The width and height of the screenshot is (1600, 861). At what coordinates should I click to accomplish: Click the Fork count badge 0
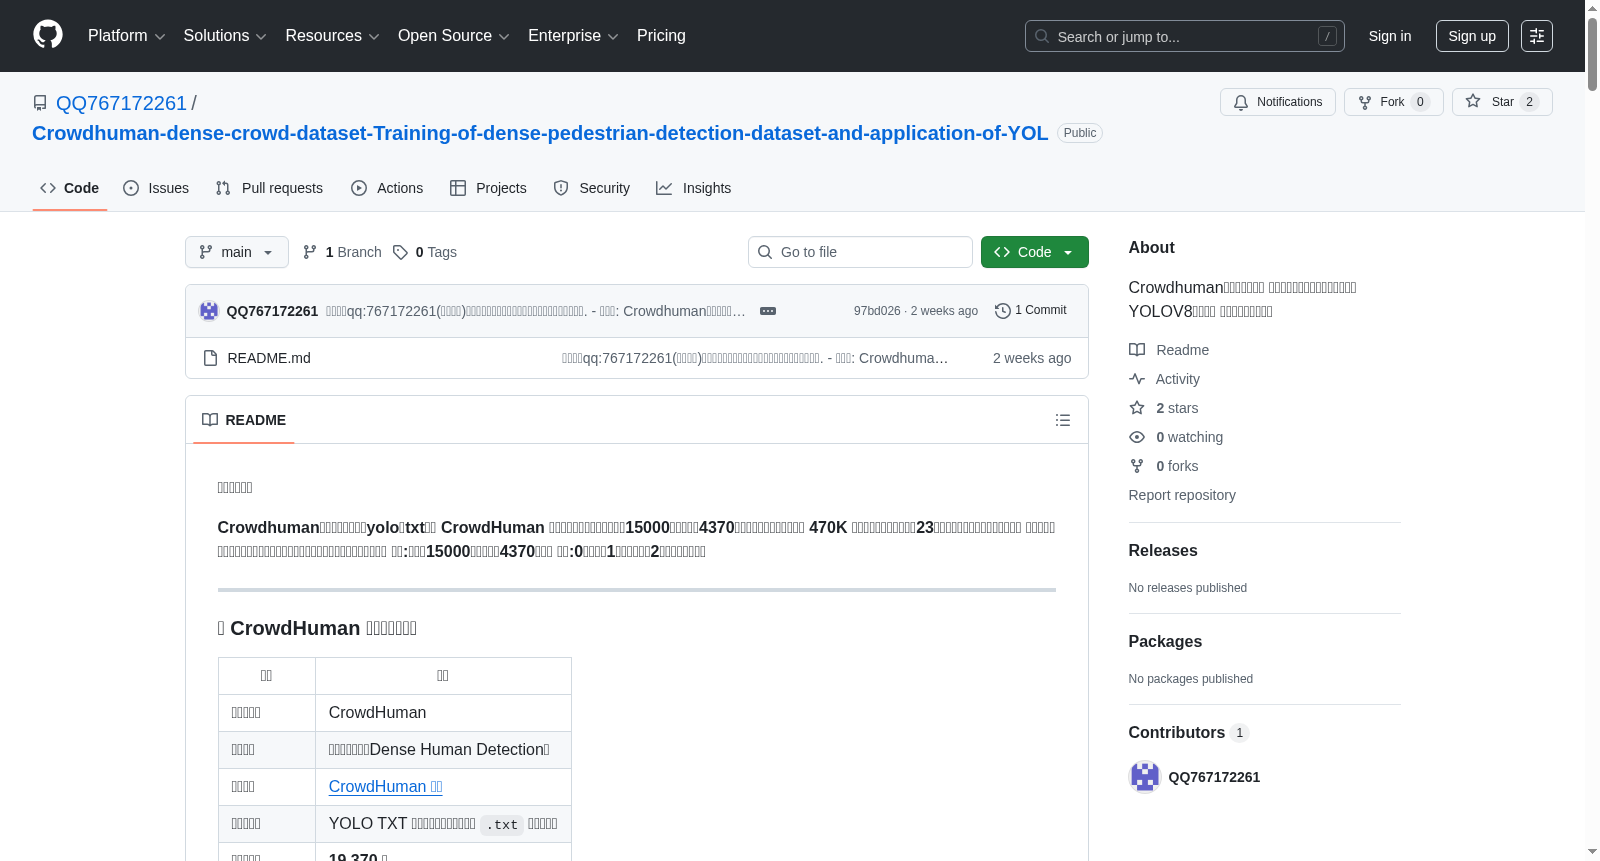1420,102
